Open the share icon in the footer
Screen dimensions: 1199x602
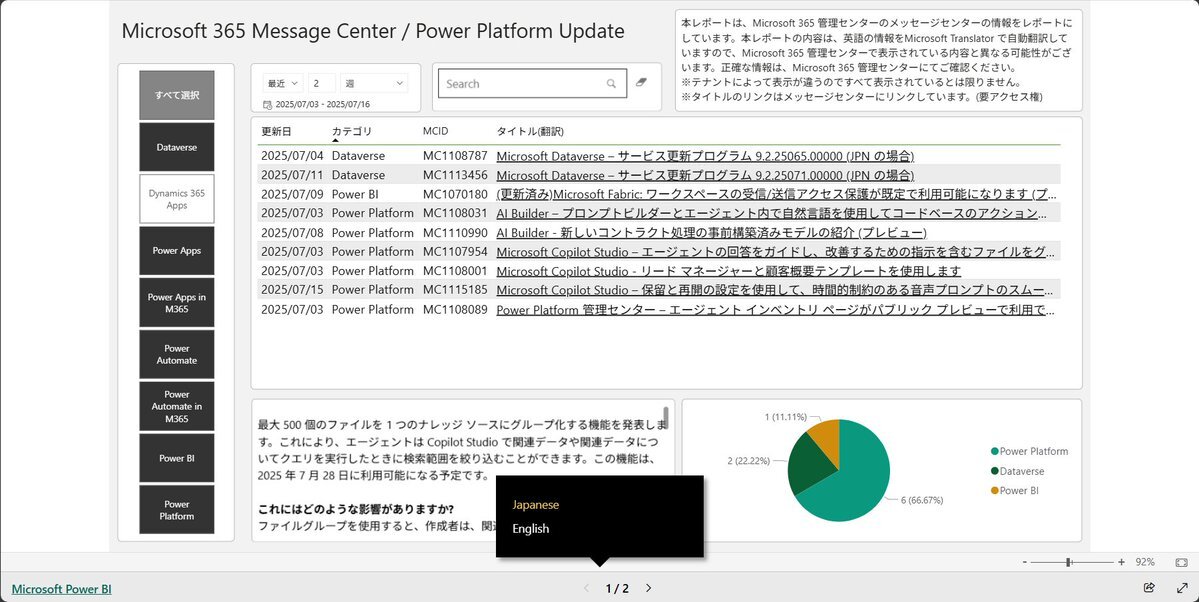(x=1149, y=587)
